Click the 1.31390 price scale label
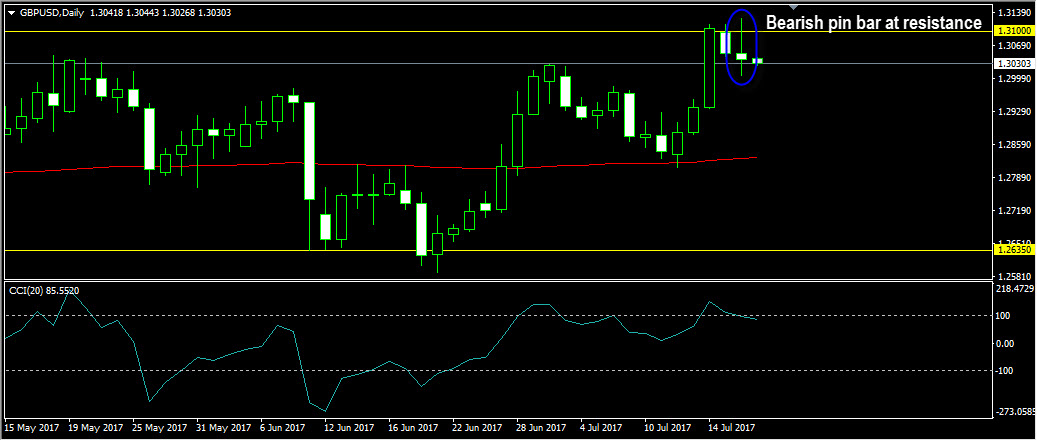Screen dimensions: 1037x441 [x=1013, y=13]
